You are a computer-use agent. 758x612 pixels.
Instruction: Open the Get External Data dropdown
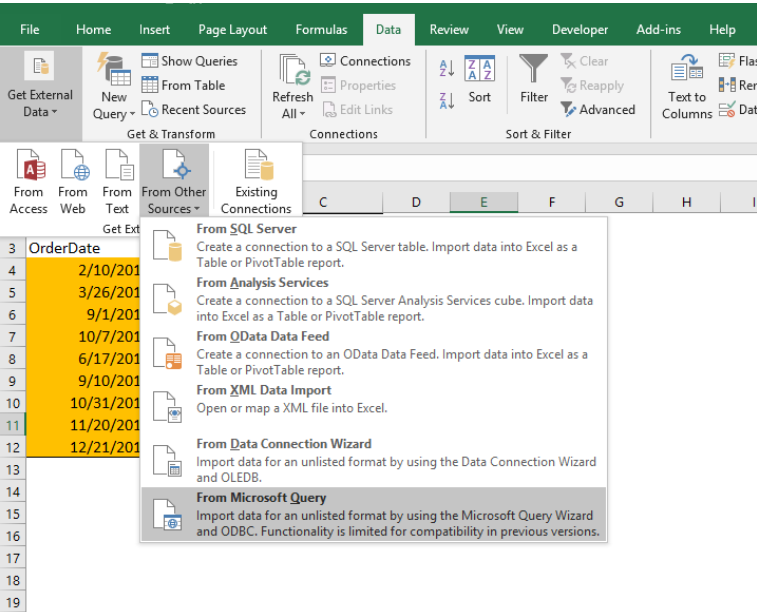point(40,94)
